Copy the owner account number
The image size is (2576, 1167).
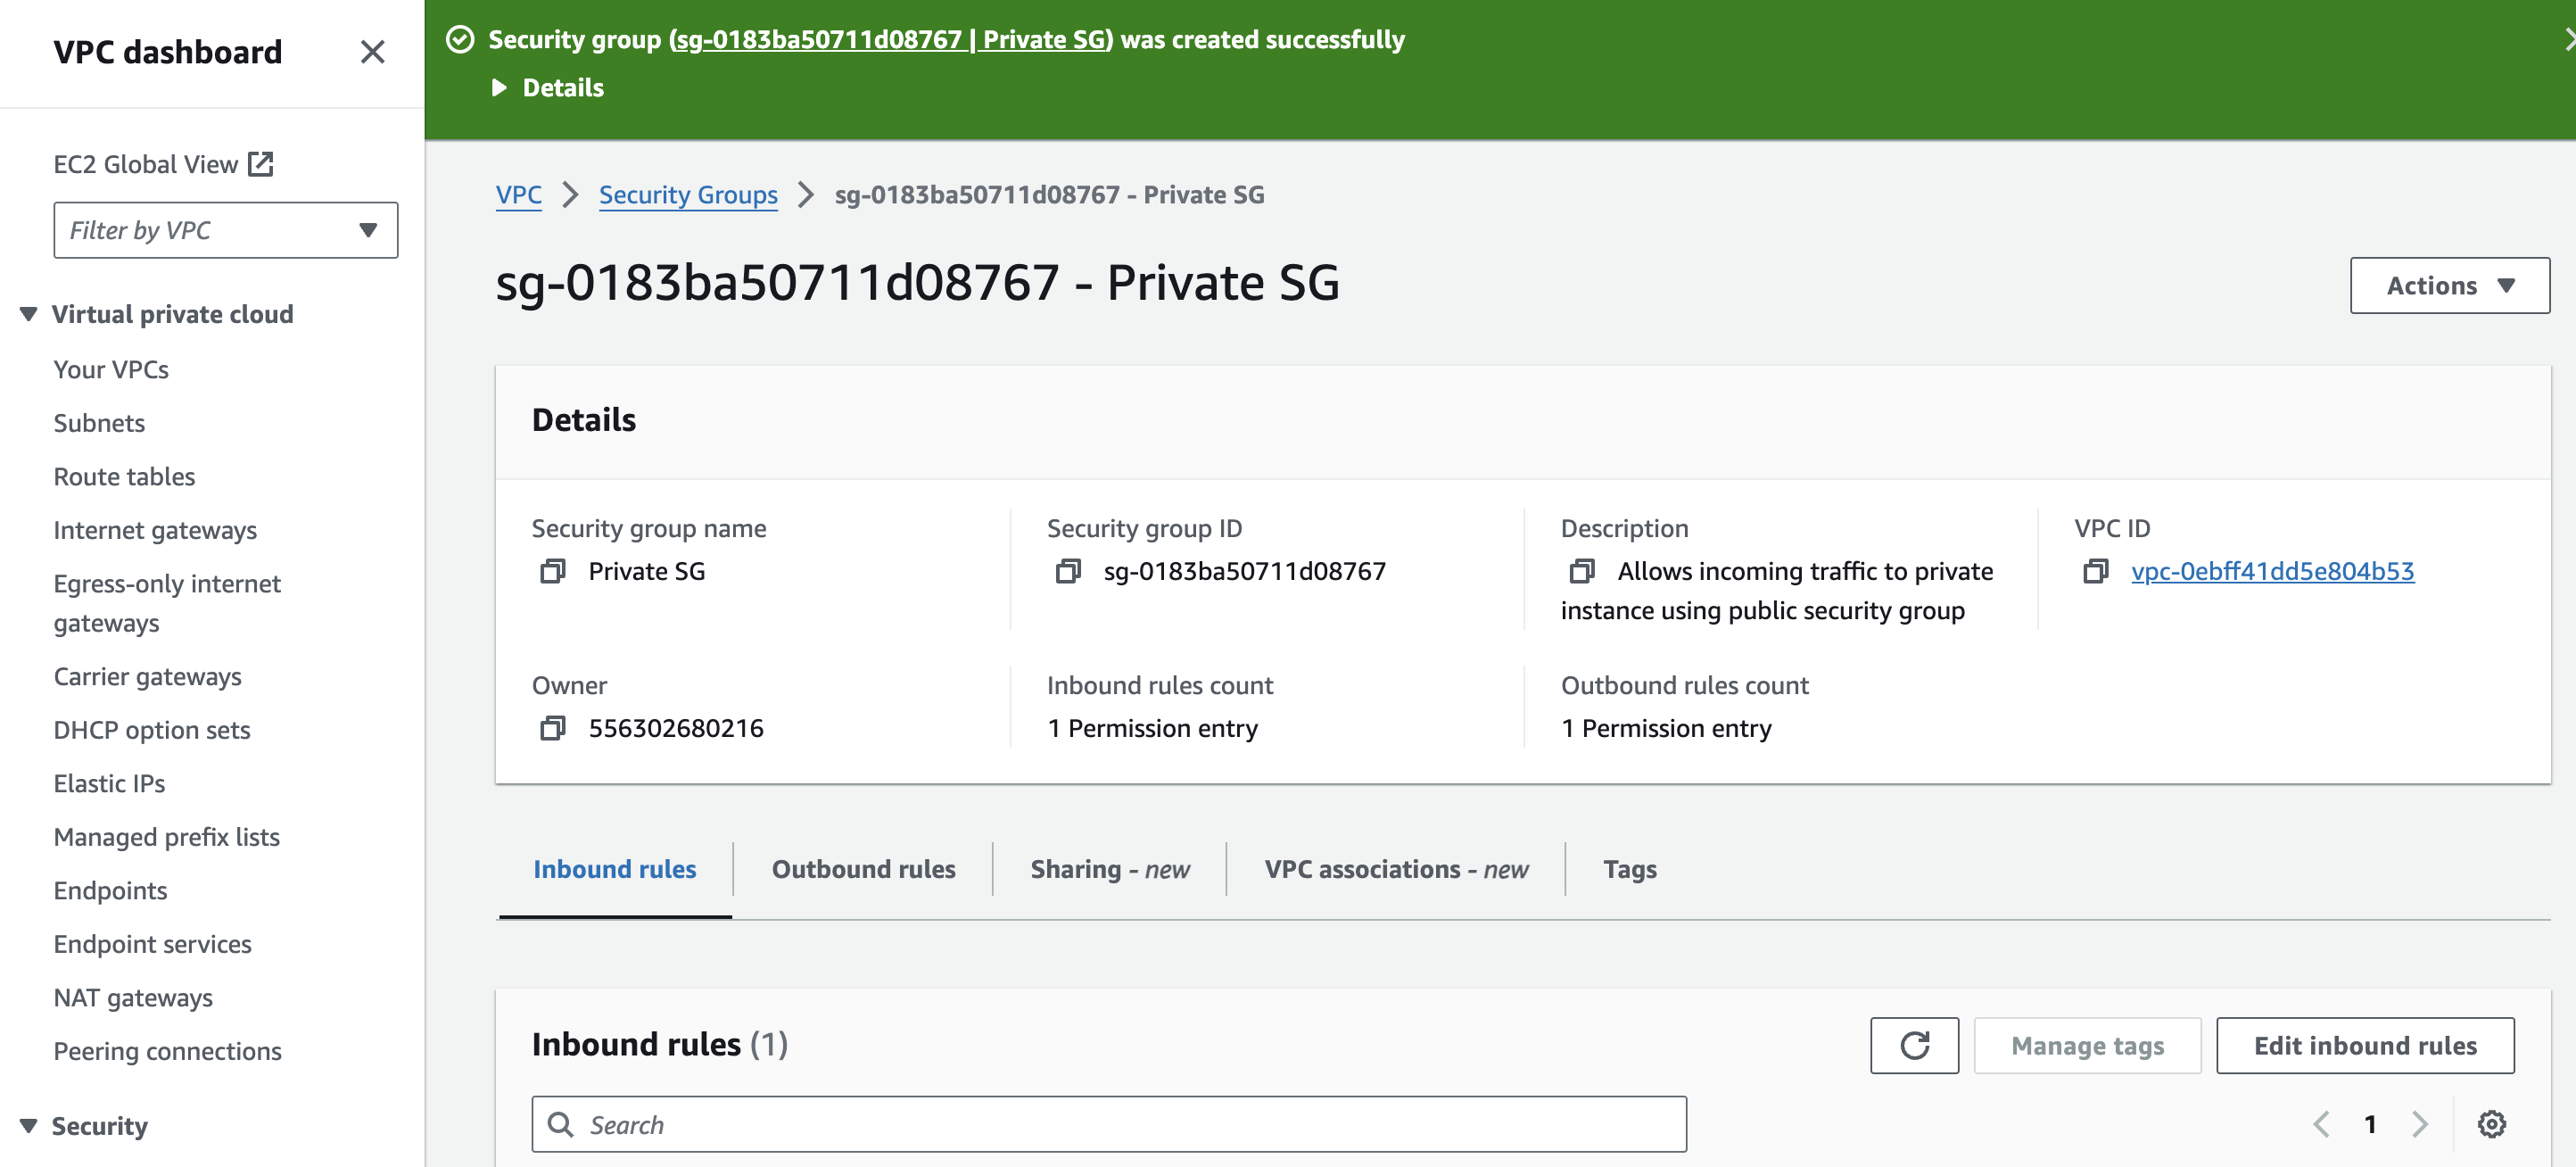552,728
